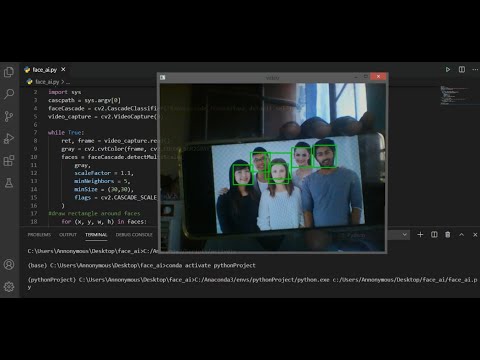Image resolution: width=480 pixels, height=360 pixels.
Task: Click line number 10 in the gutter
Action: pos(34,157)
